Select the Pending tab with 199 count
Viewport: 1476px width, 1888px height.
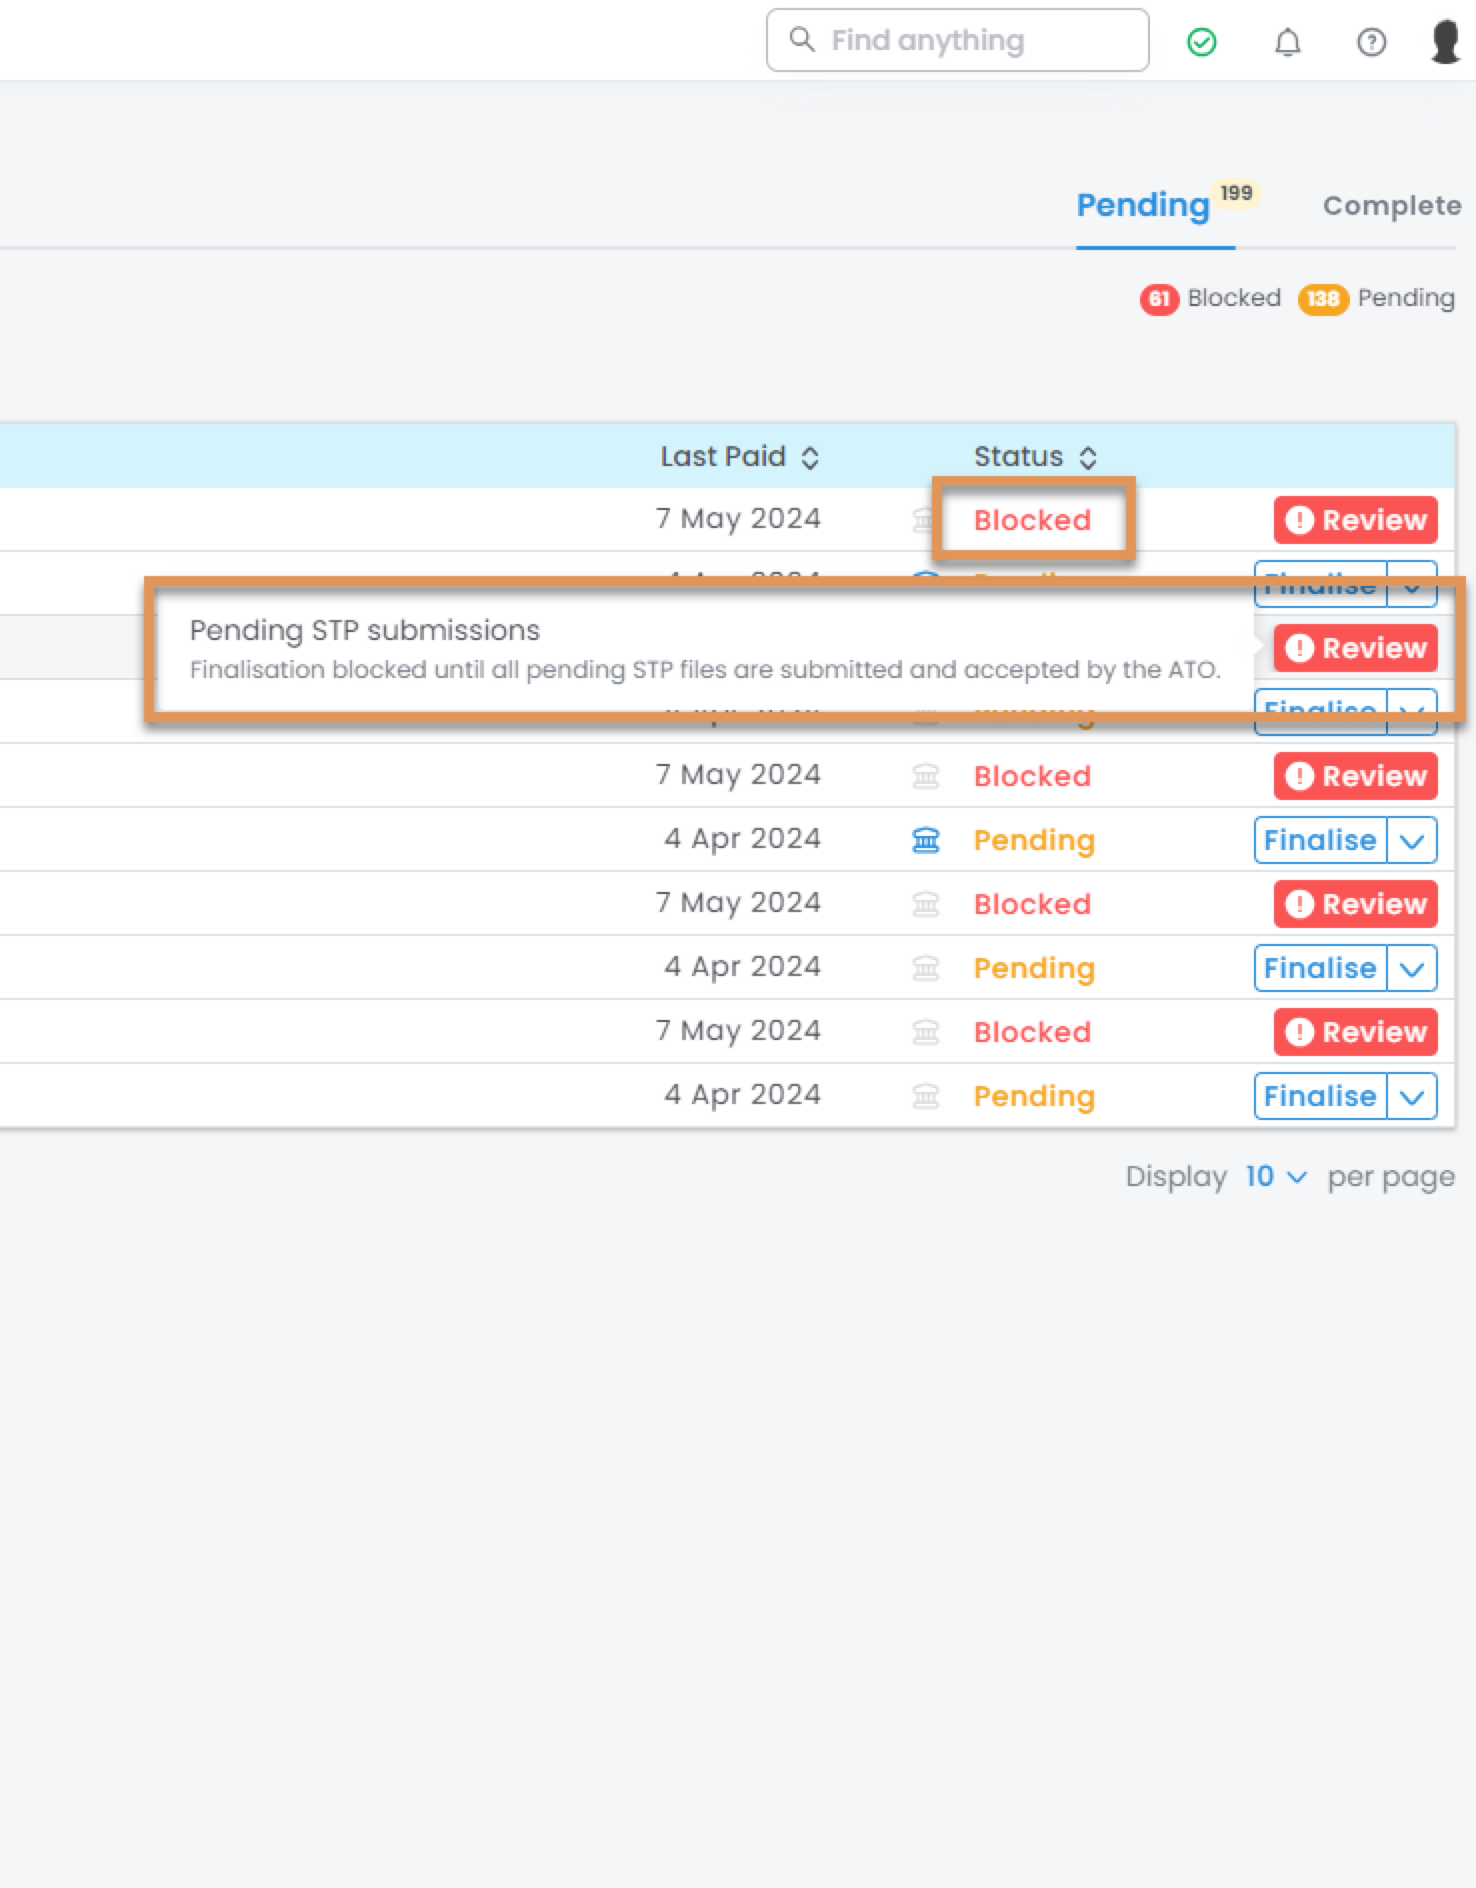click(1143, 206)
